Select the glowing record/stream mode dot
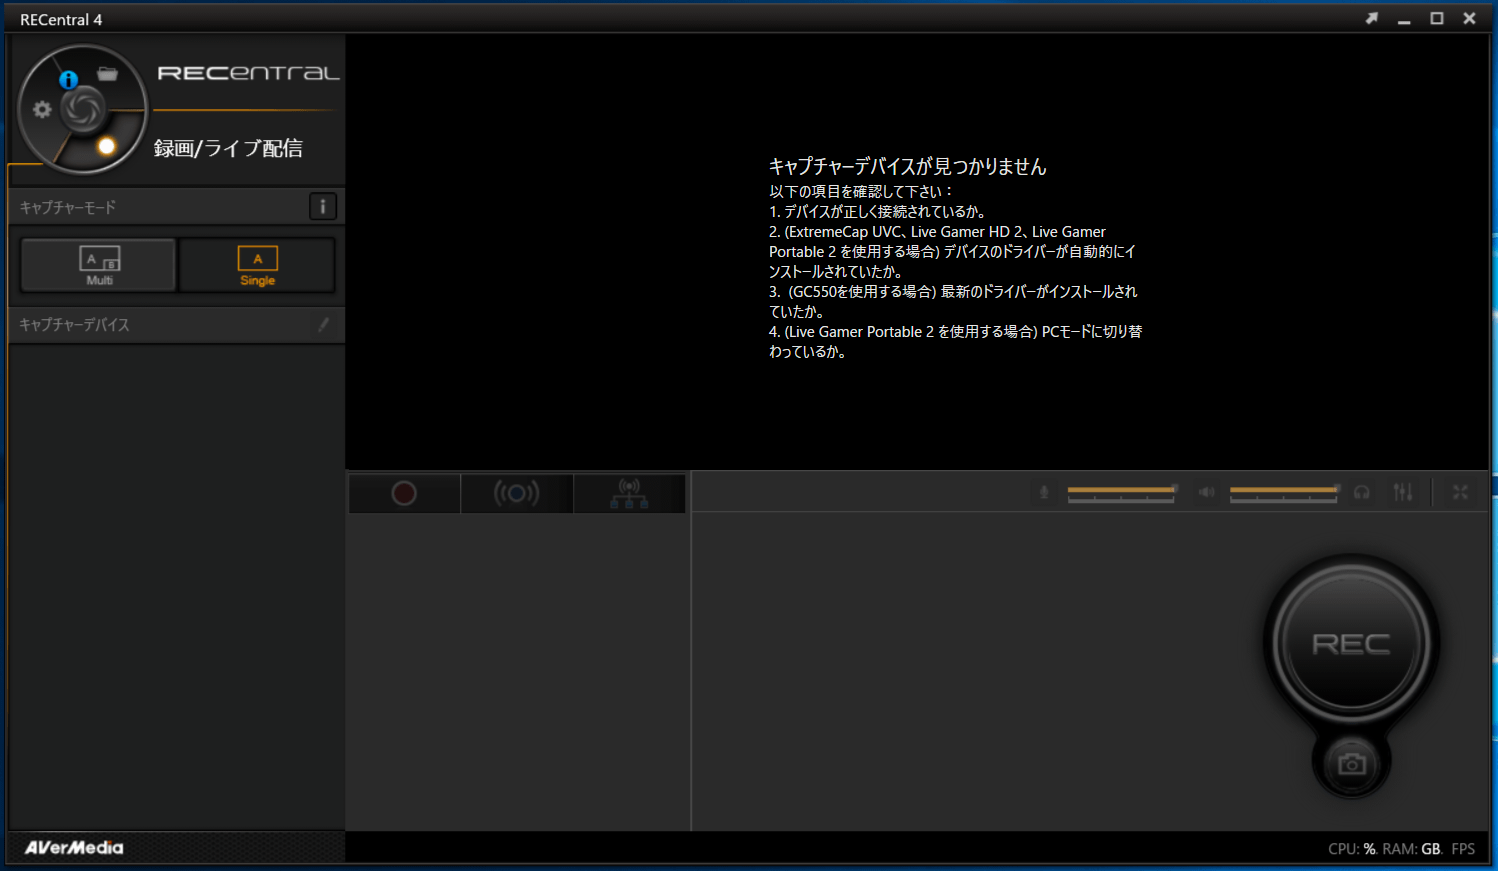This screenshot has width=1498, height=871. pyautogui.click(x=106, y=146)
